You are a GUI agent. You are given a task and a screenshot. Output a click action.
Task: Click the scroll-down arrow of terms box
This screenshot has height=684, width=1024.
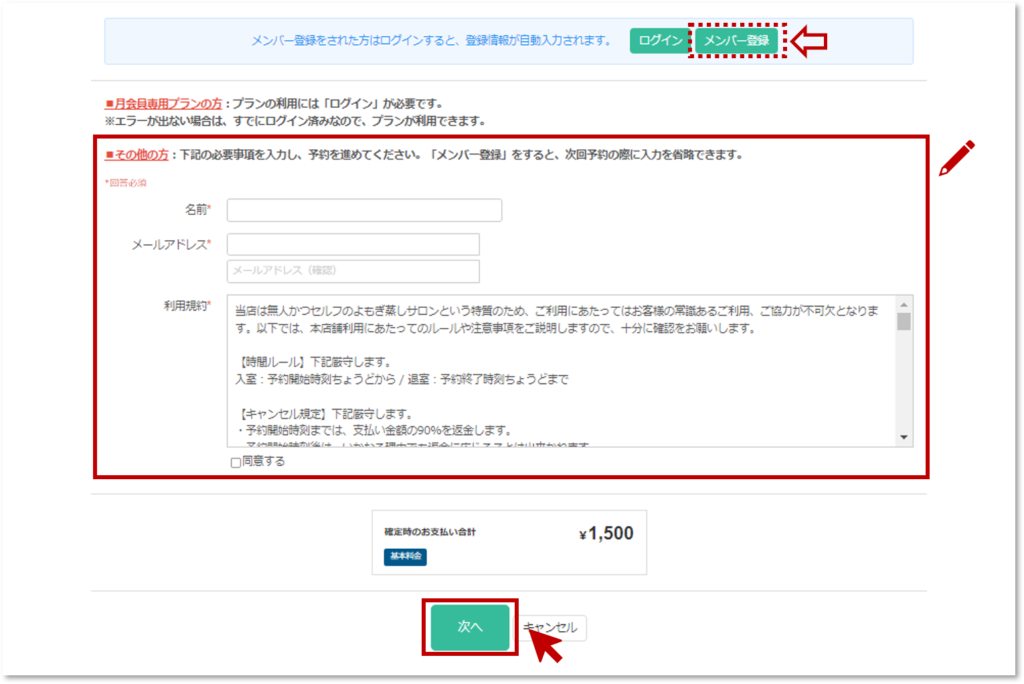pos(904,437)
